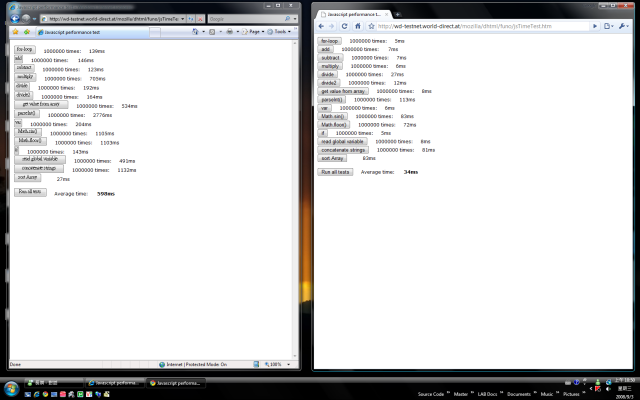Click 'Run all tests' in IE window

click(30, 192)
